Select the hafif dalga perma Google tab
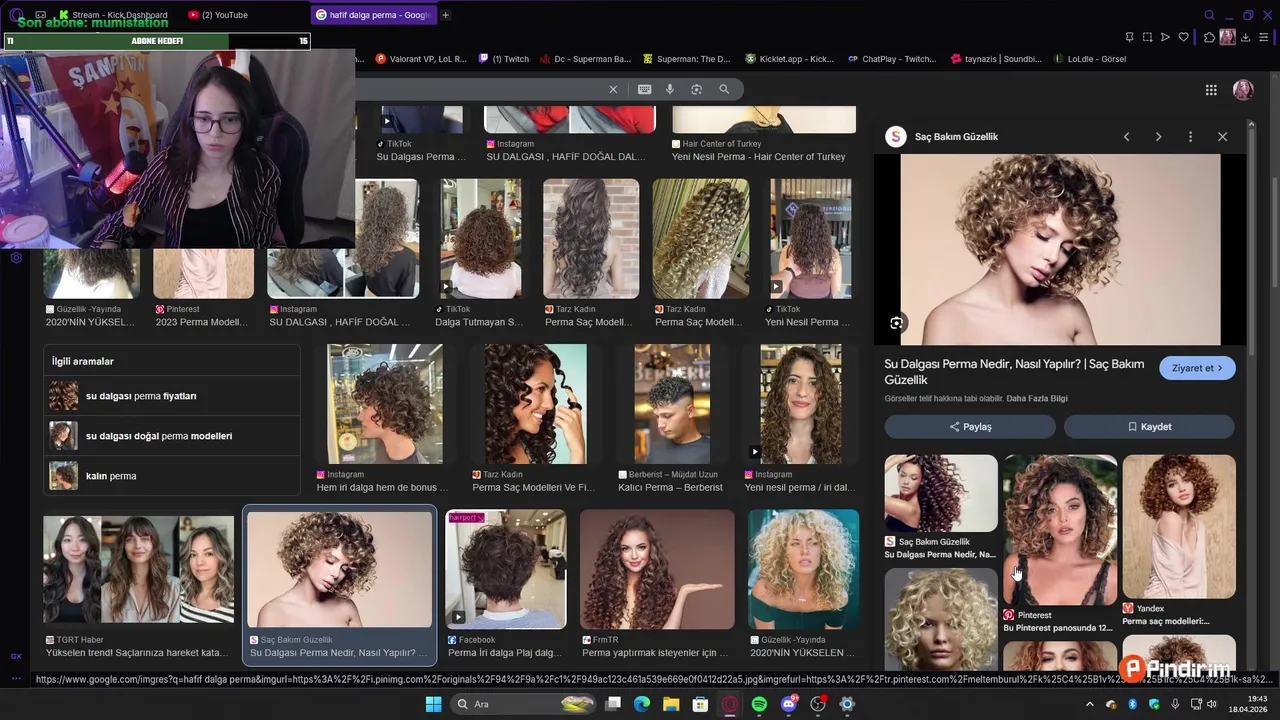 (x=372, y=15)
